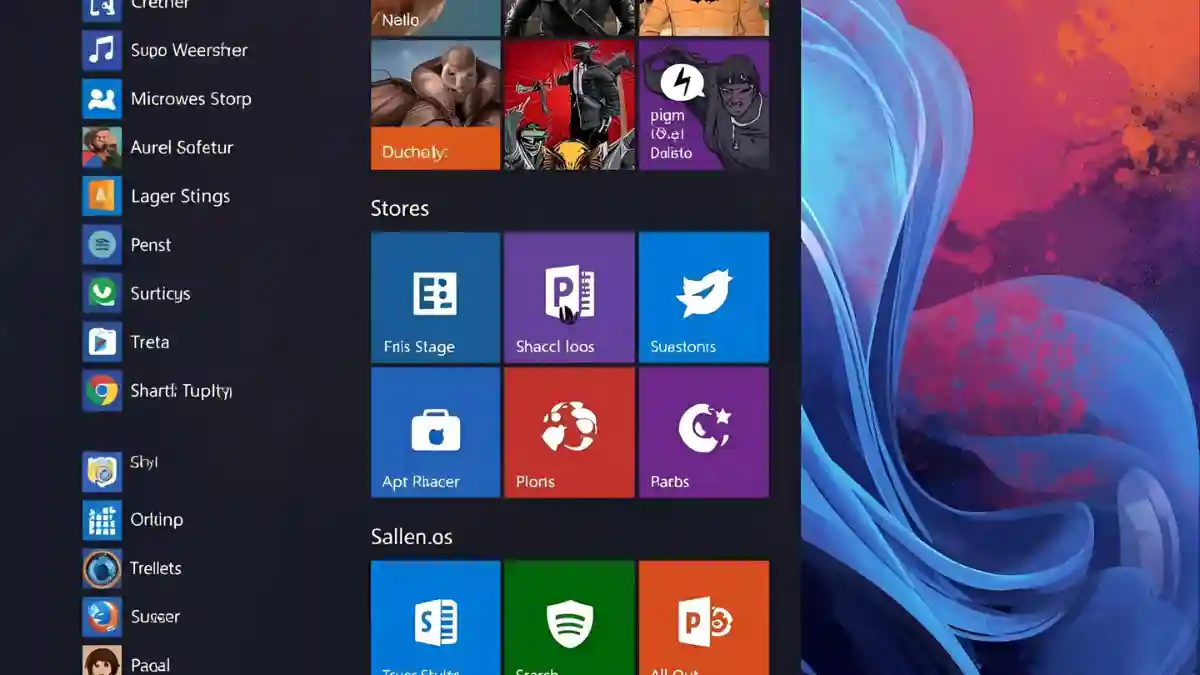Image resolution: width=1200 pixels, height=675 pixels.
Task: Select the Orlinp calendar-style icon
Action: pos(150,519)
